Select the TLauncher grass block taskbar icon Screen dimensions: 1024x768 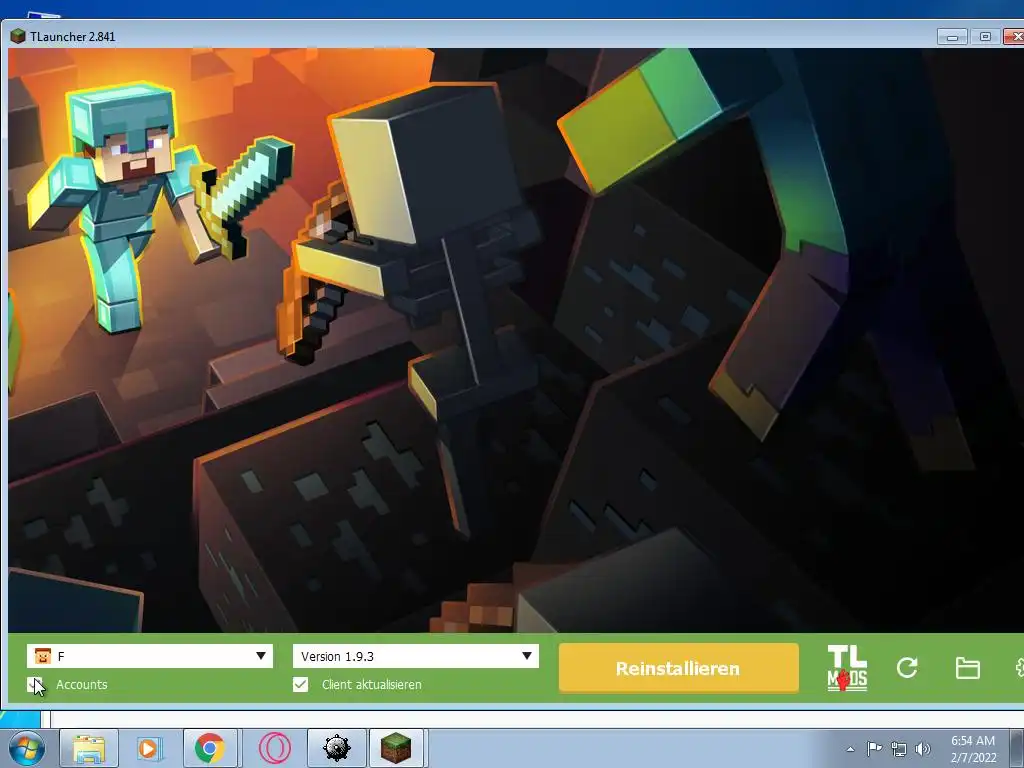(x=396, y=748)
